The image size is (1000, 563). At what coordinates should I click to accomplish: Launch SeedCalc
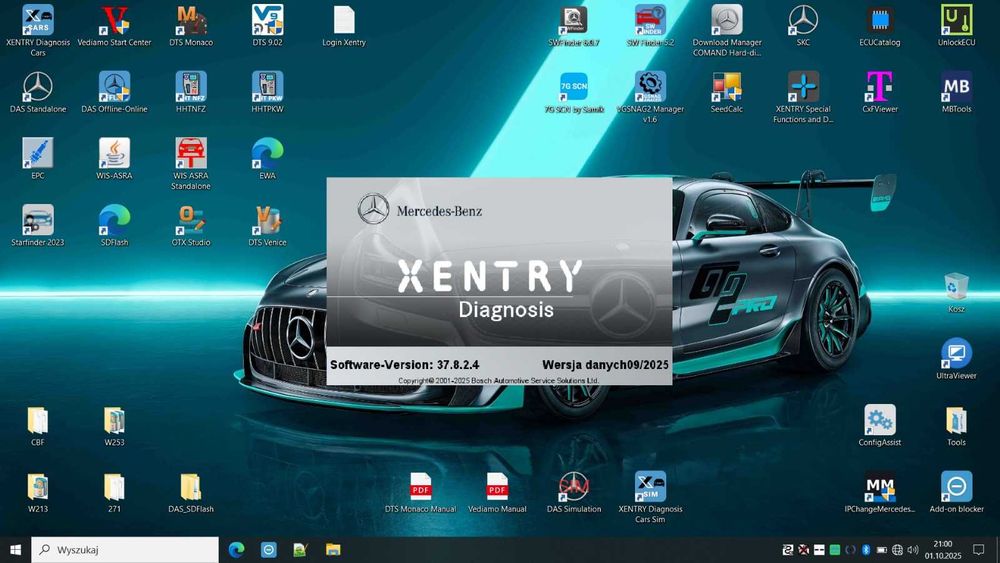tap(726, 87)
